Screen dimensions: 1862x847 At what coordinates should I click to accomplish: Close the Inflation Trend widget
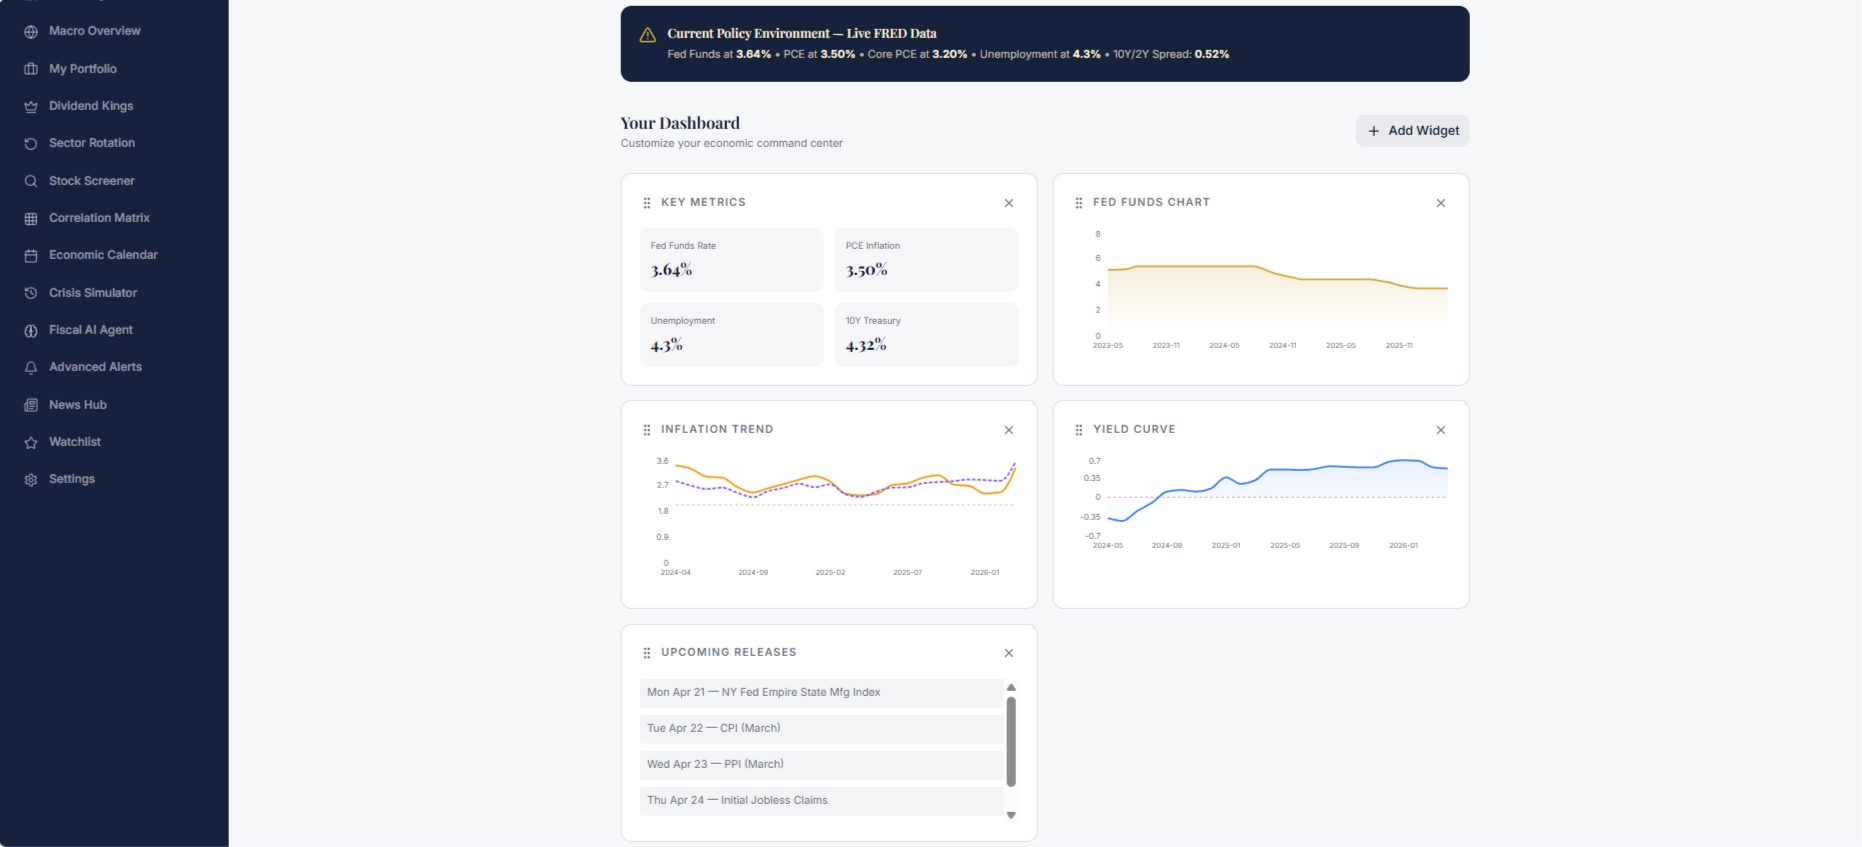pyautogui.click(x=1009, y=430)
